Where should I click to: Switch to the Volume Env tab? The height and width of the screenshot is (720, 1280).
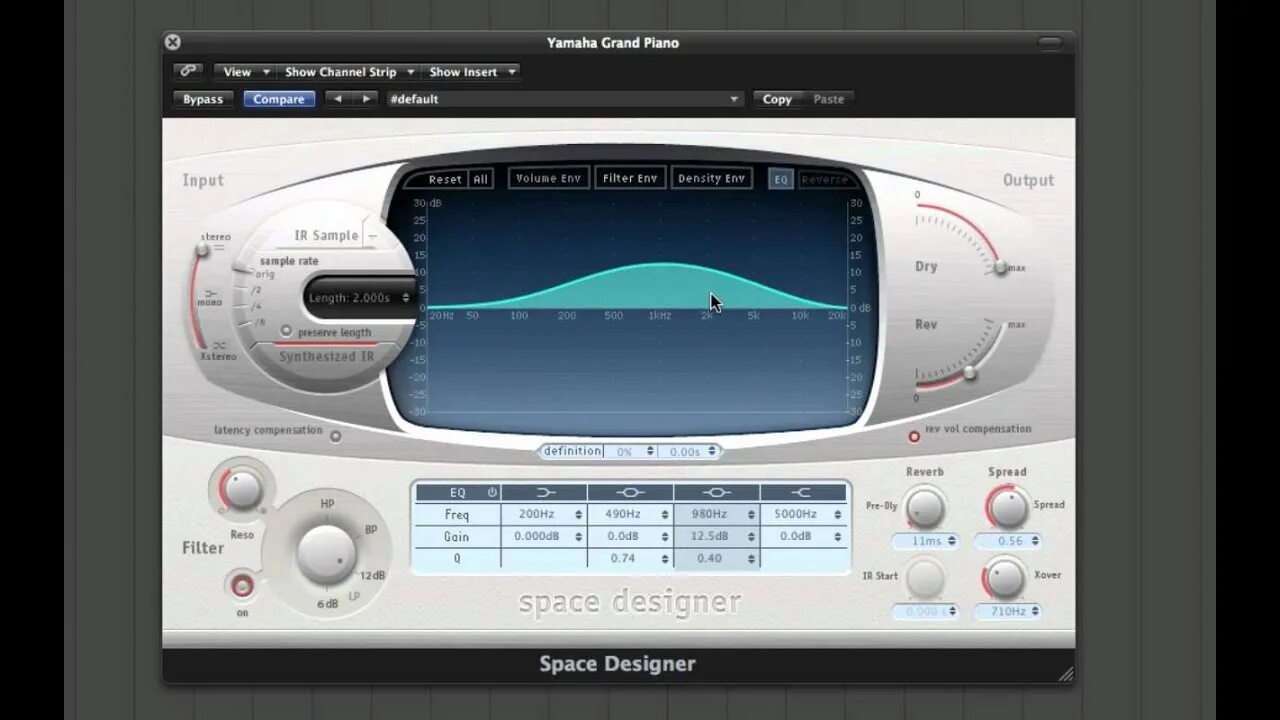[x=548, y=177]
